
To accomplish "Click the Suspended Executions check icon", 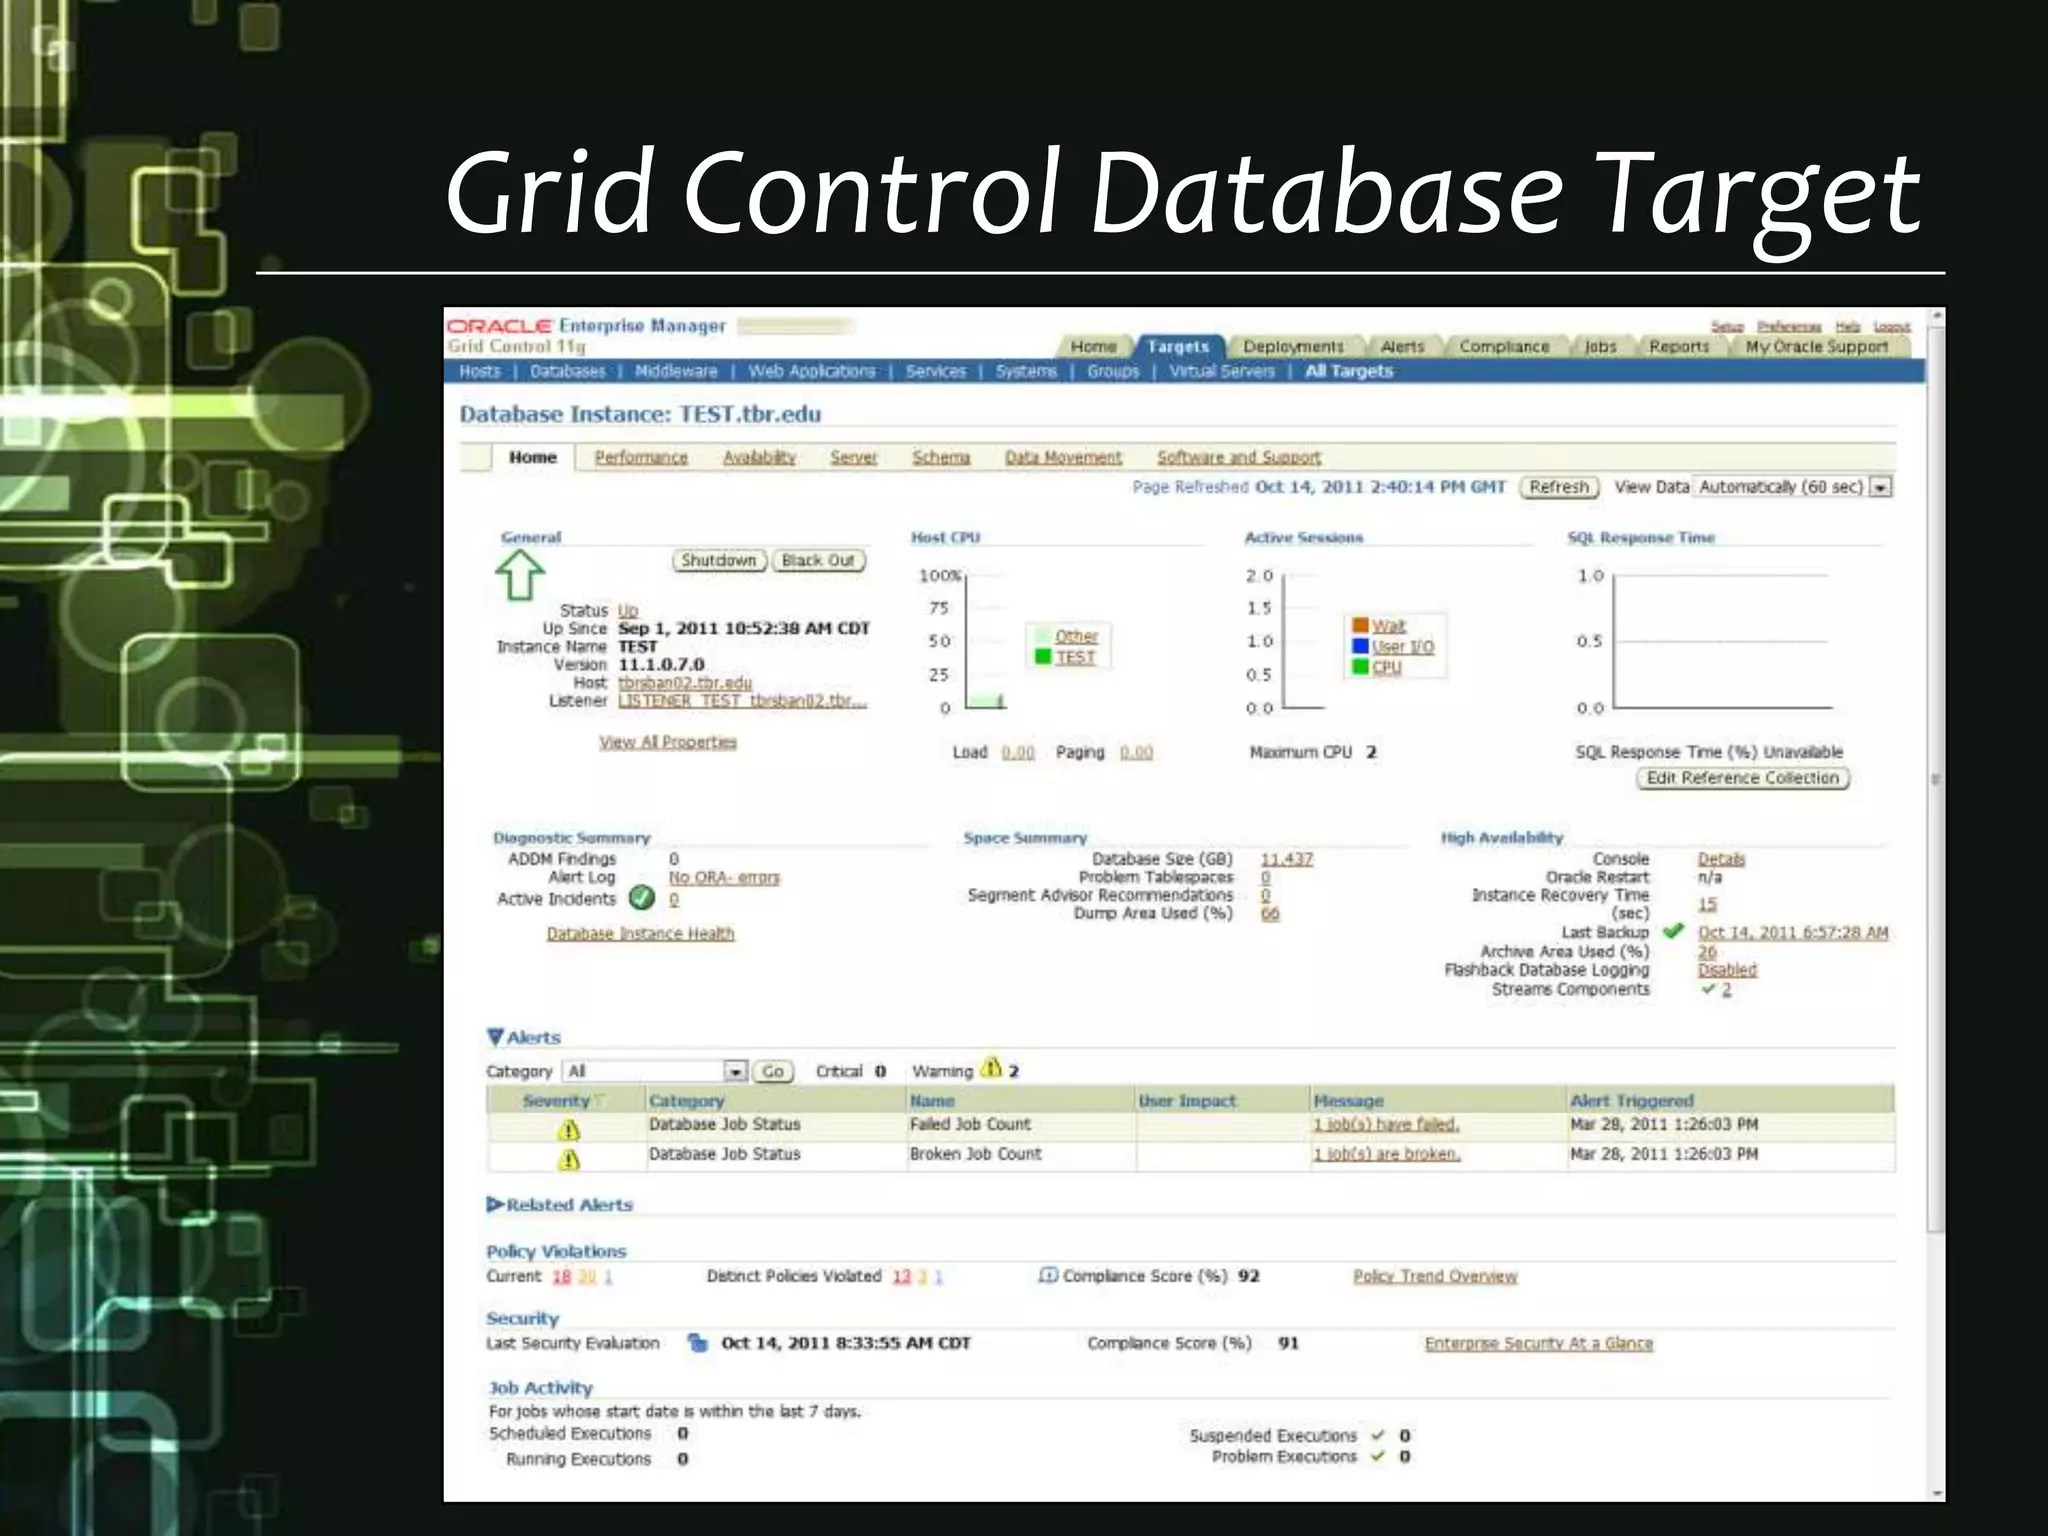I will click(1379, 1435).
